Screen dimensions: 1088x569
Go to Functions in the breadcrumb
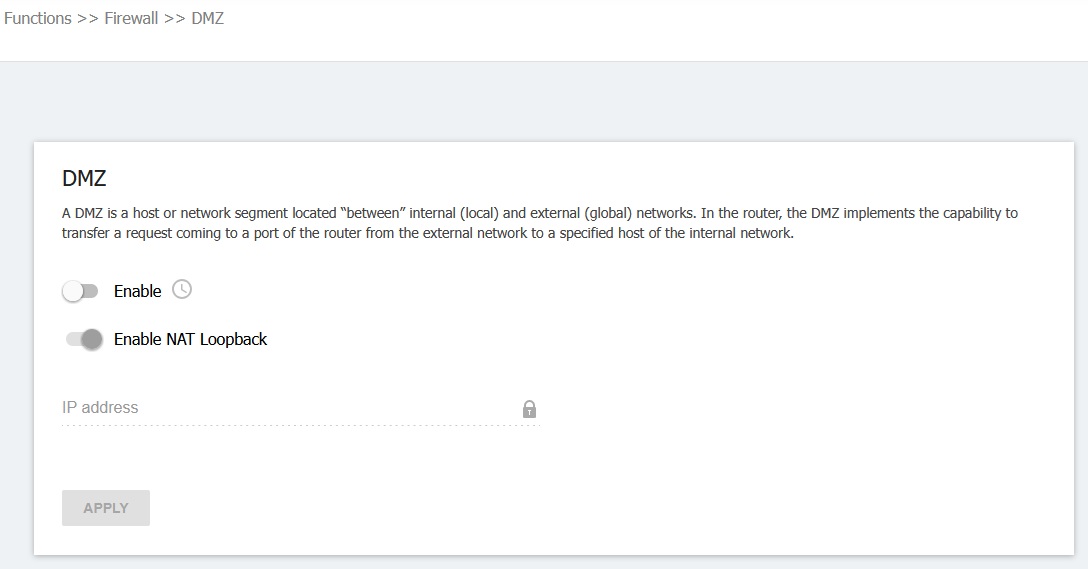(x=37, y=19)
